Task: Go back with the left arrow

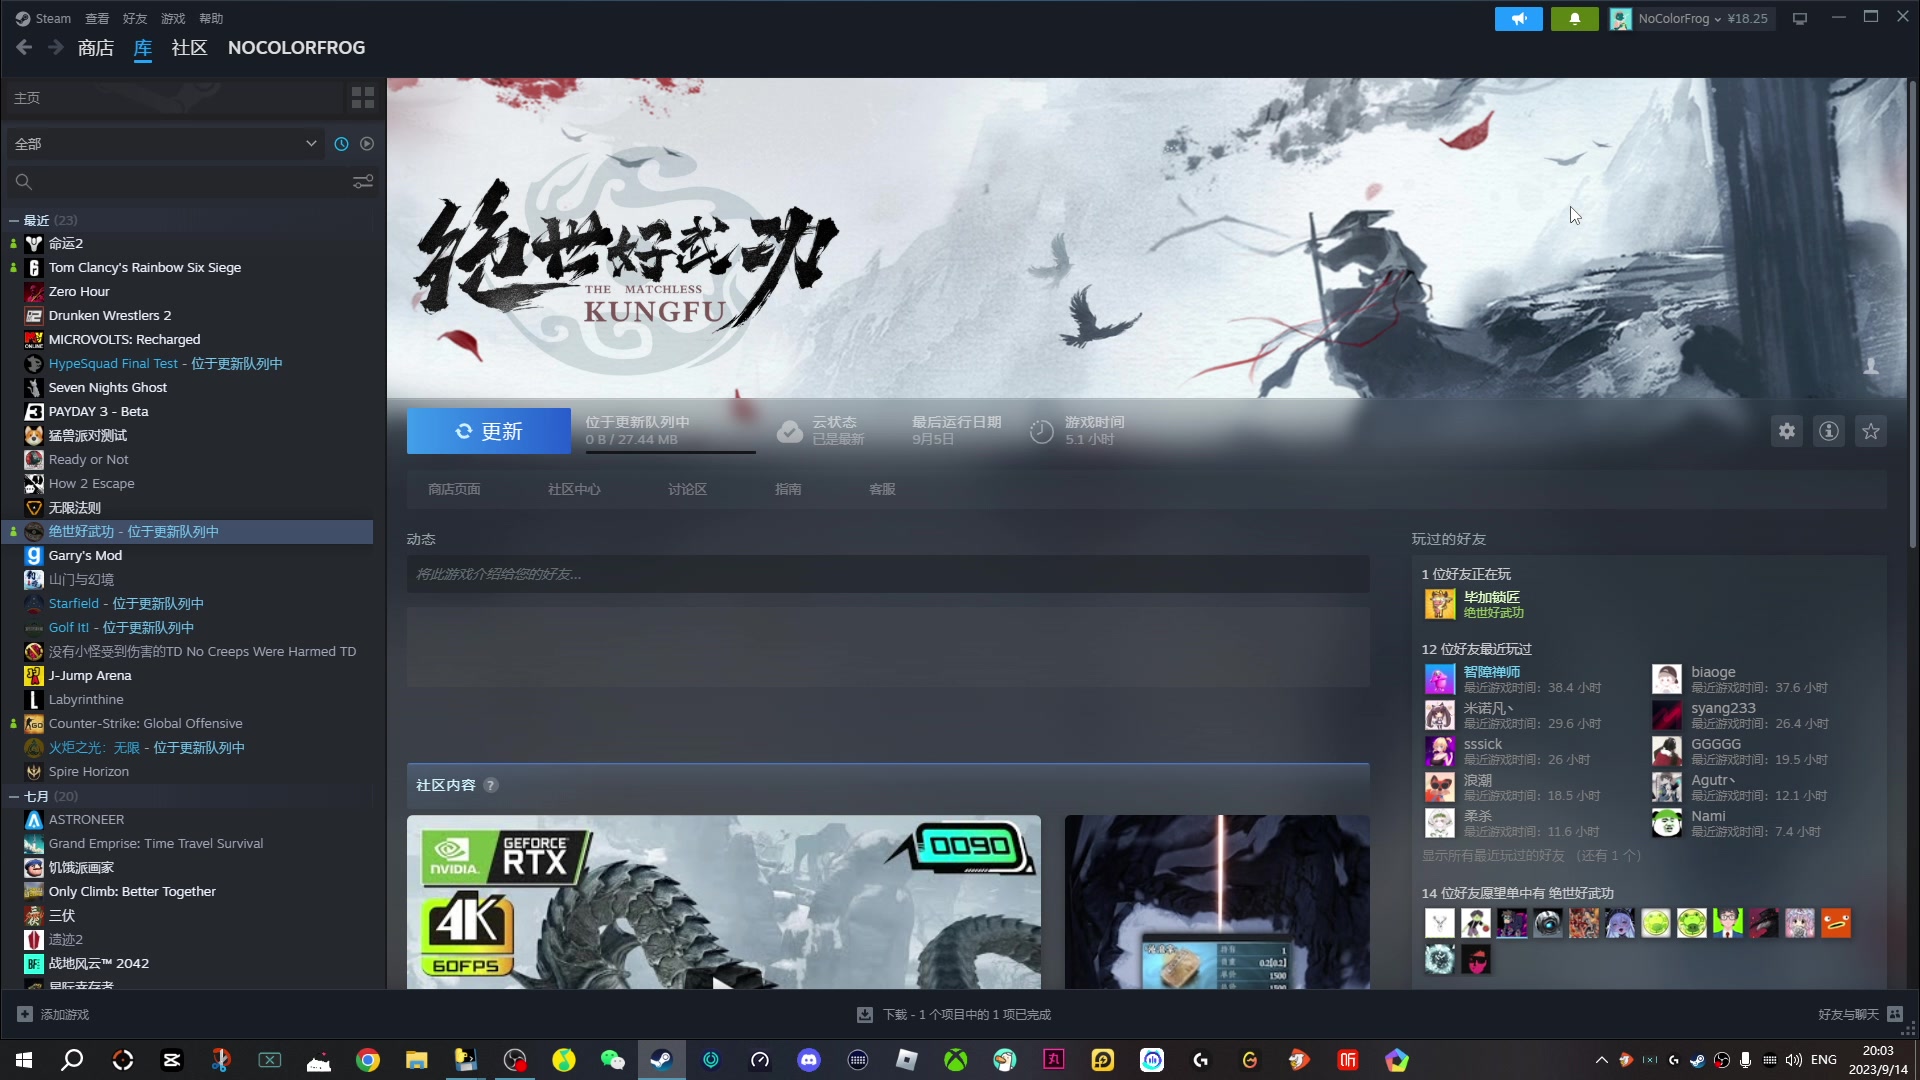Action: point(24,47)
